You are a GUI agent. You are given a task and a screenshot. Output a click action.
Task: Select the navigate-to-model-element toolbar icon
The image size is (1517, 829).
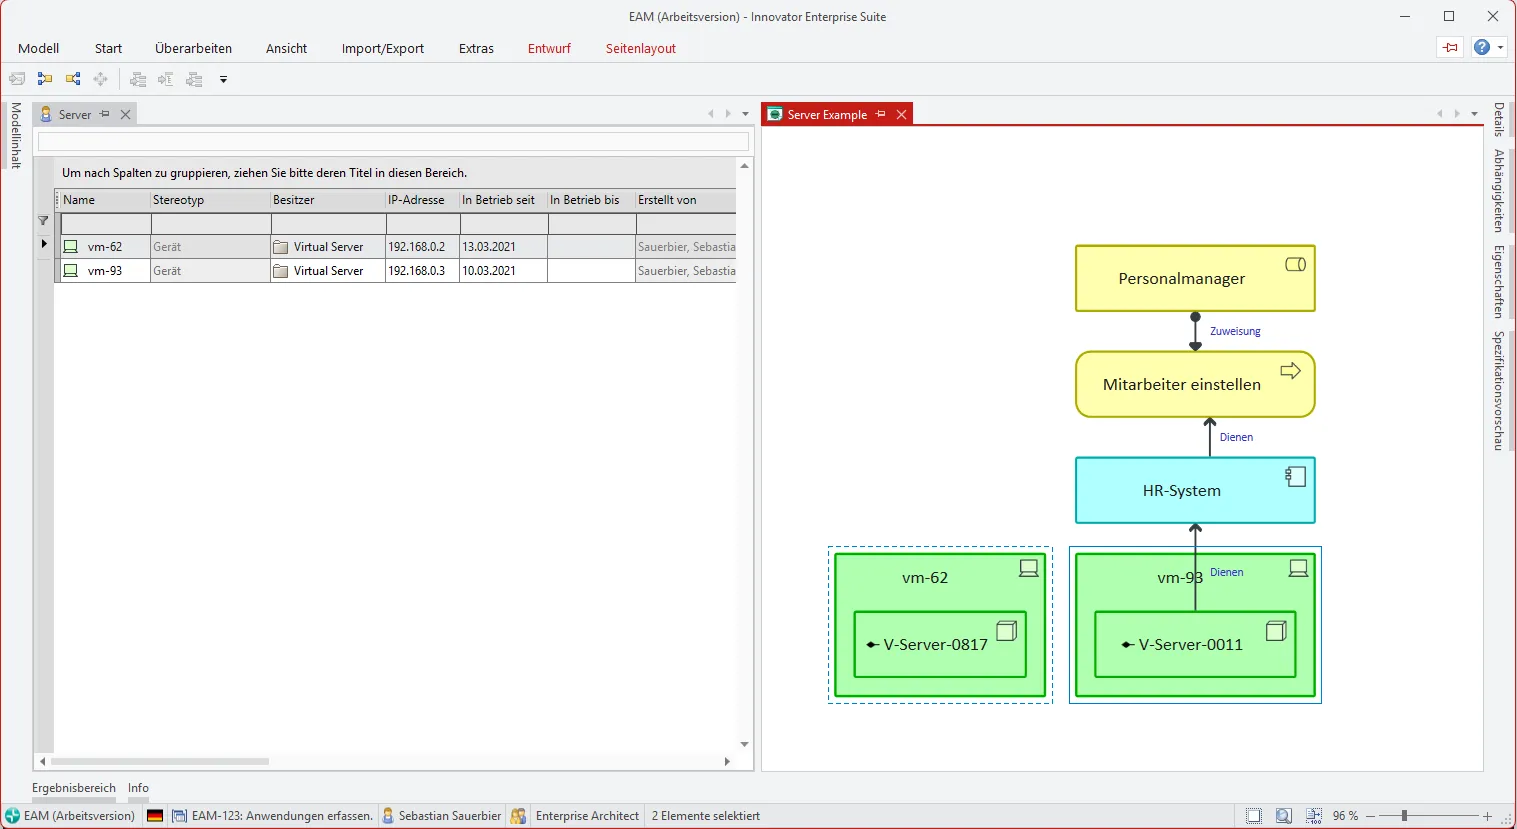[x=17, y=79]
